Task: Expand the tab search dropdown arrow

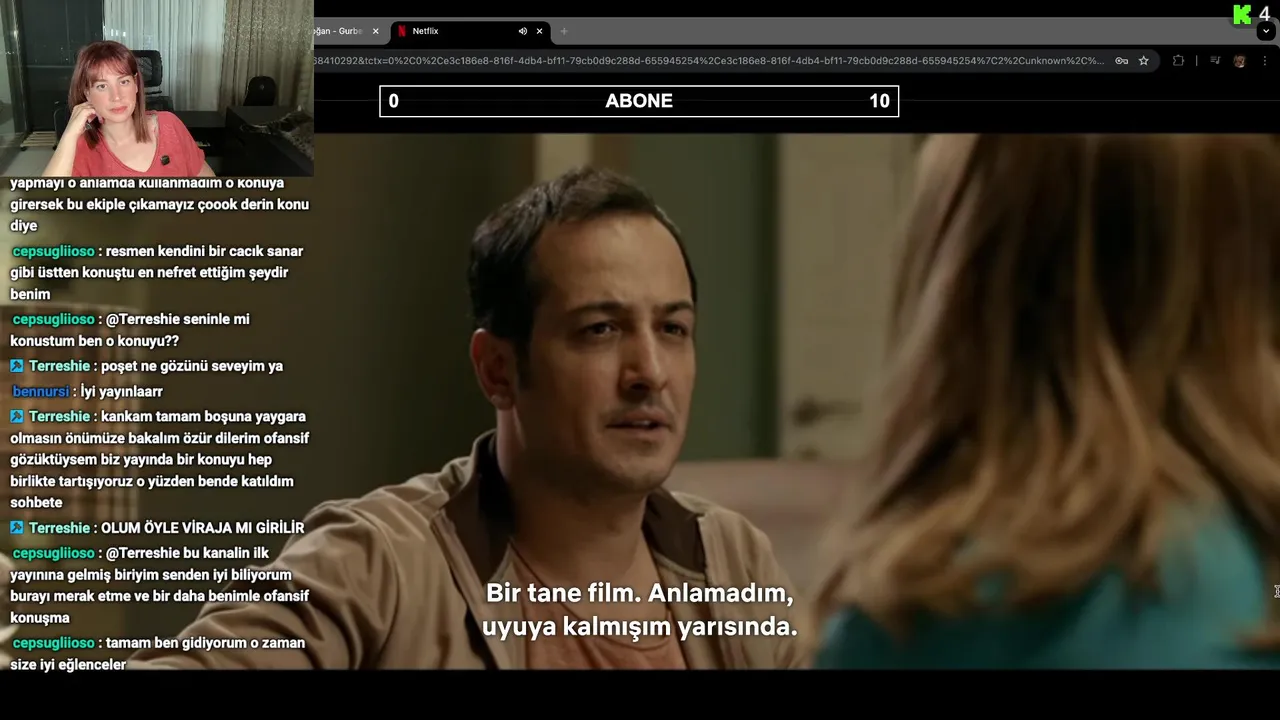Action: [1267, 31]
